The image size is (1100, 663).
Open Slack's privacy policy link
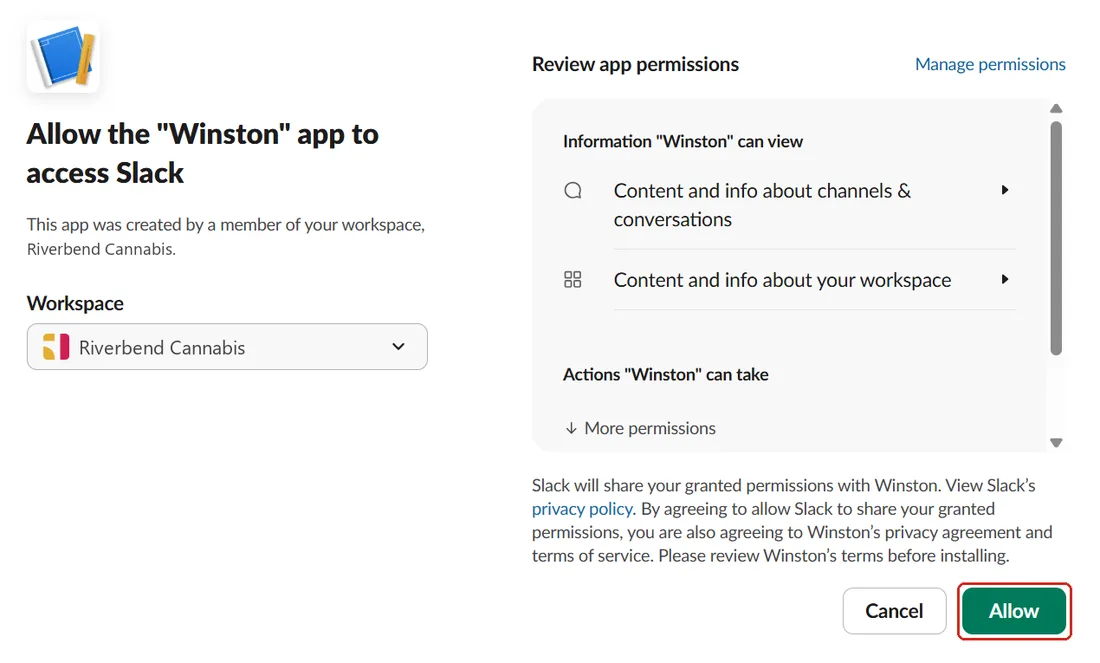[x=582, y=509]
